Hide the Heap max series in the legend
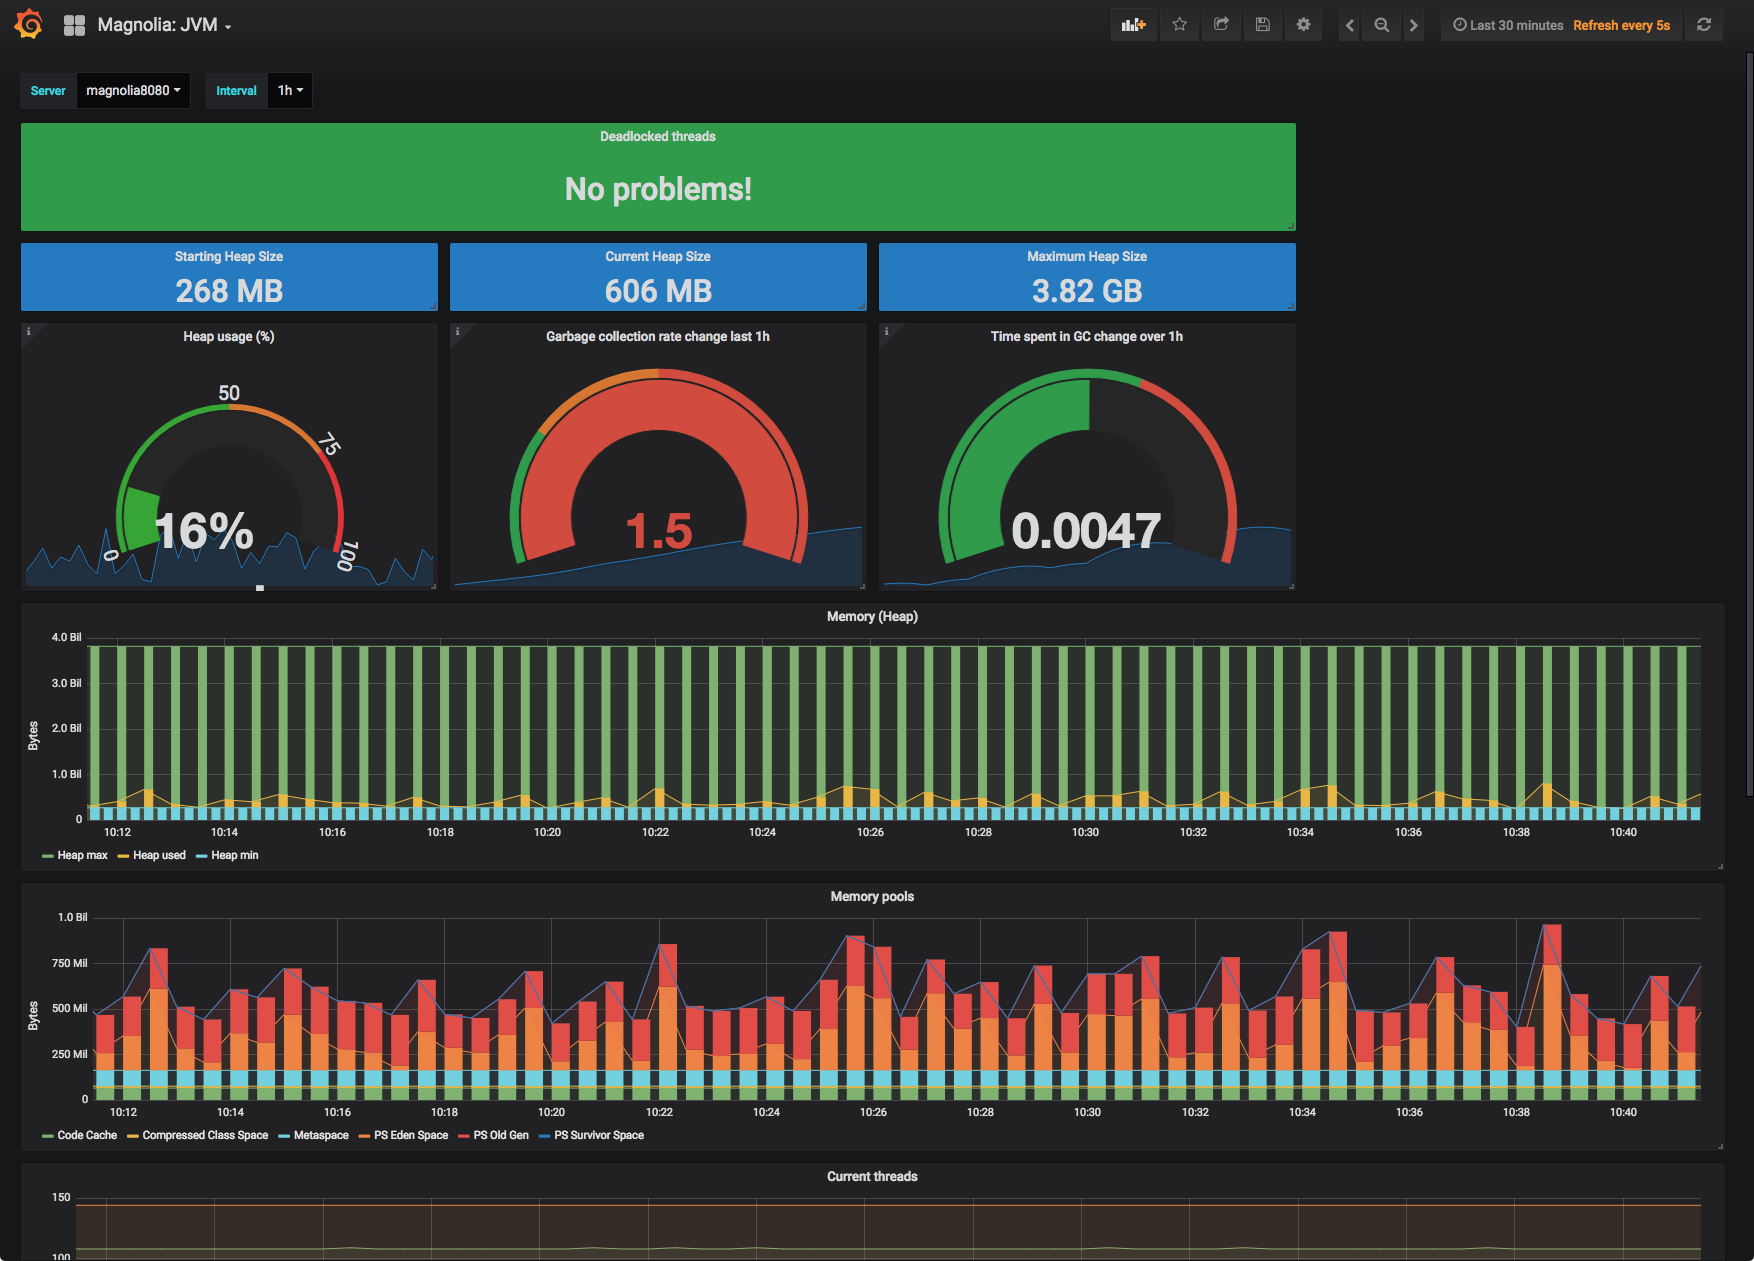Viewport: 1754px width, 1261px height. [x=81, y=855]
